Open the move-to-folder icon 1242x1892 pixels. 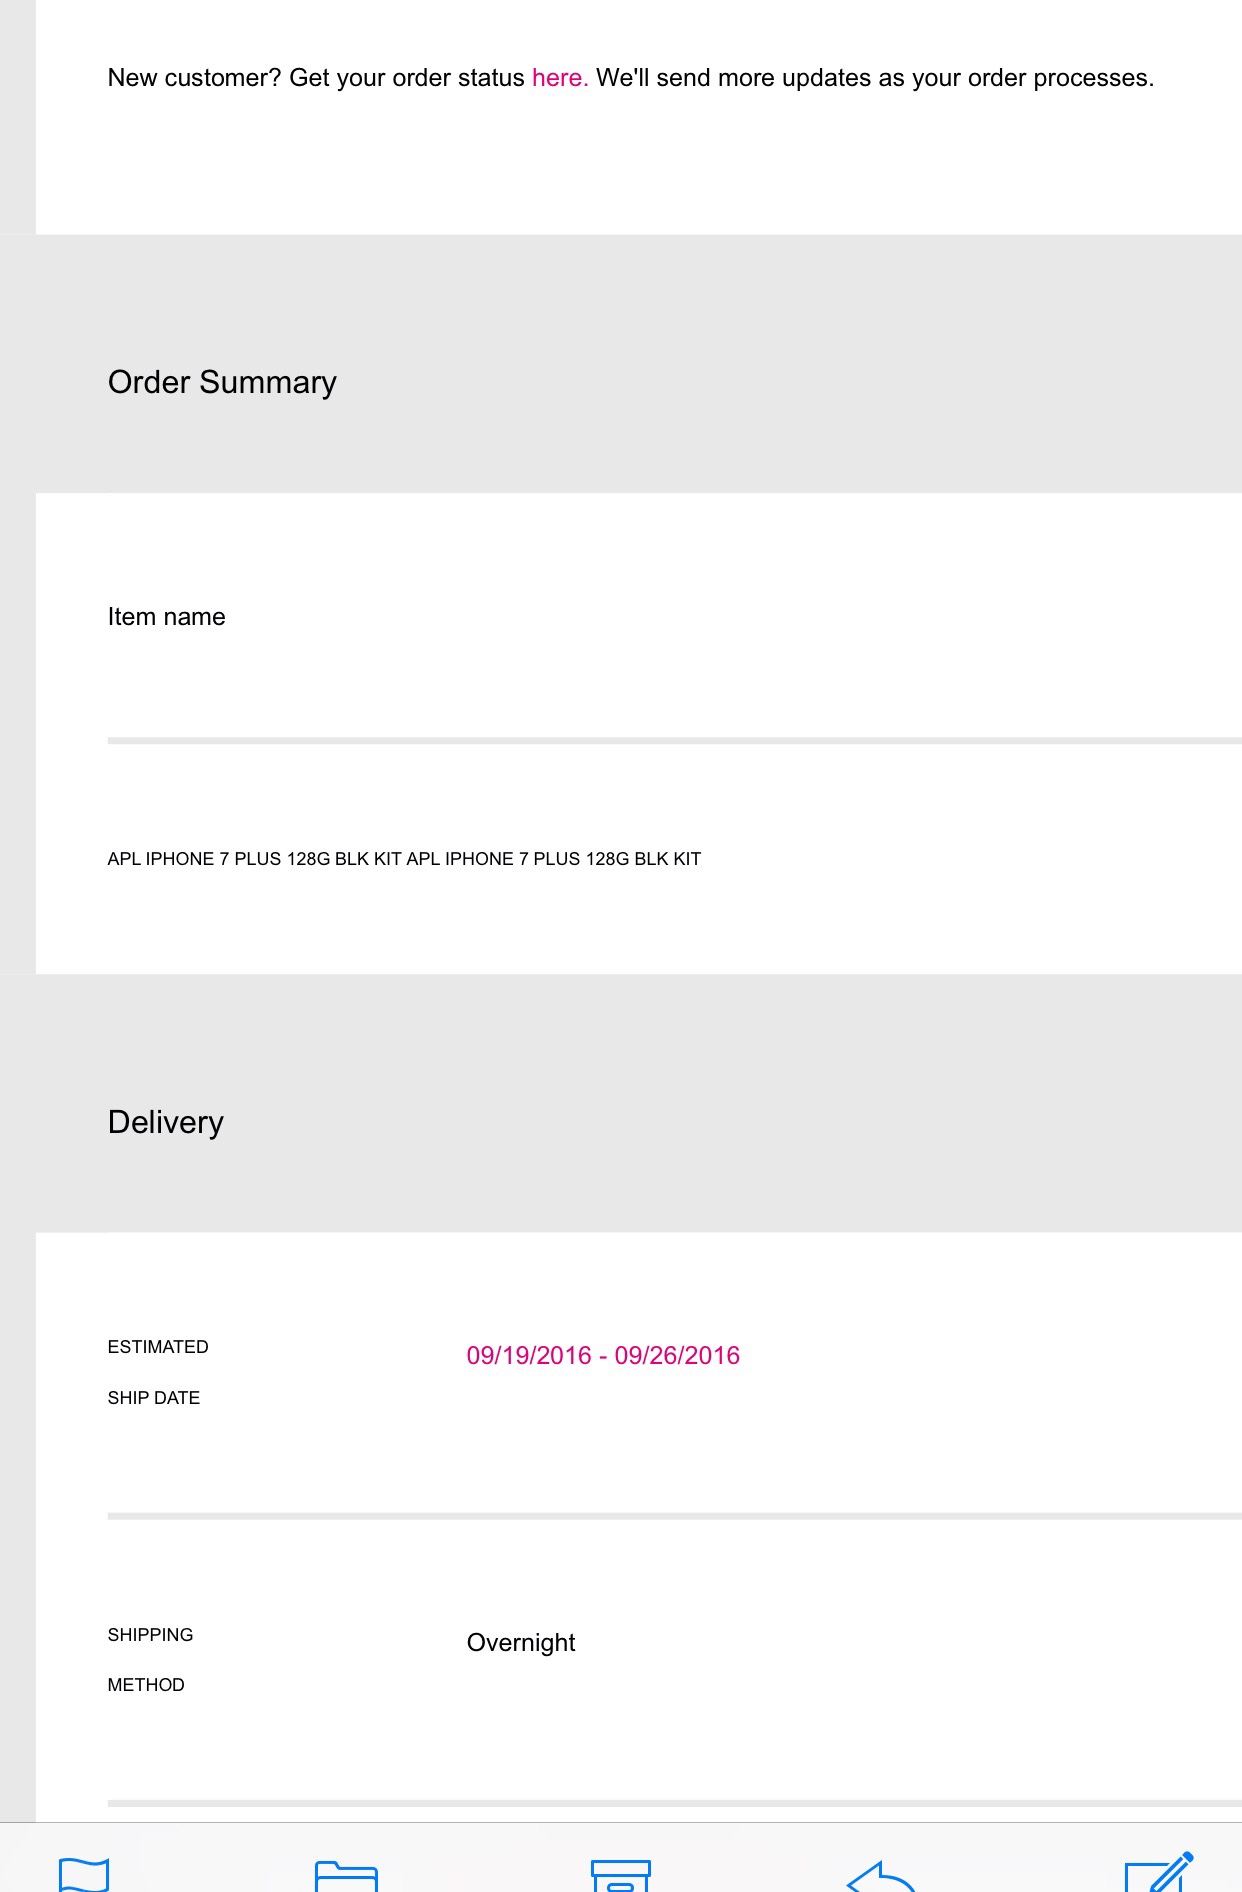(x=346, y=1874)
